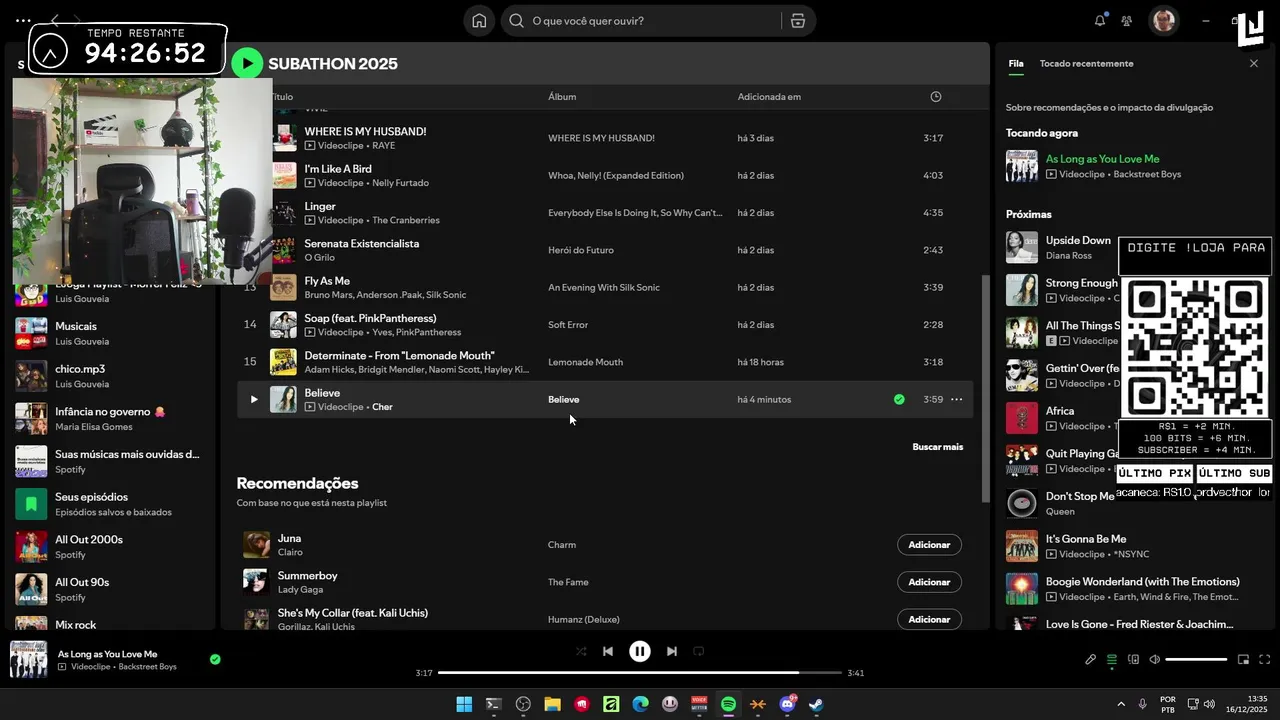Open the chico.mp3 playlist
Viewport: 1280px width, 720px height.
(110, 376)
